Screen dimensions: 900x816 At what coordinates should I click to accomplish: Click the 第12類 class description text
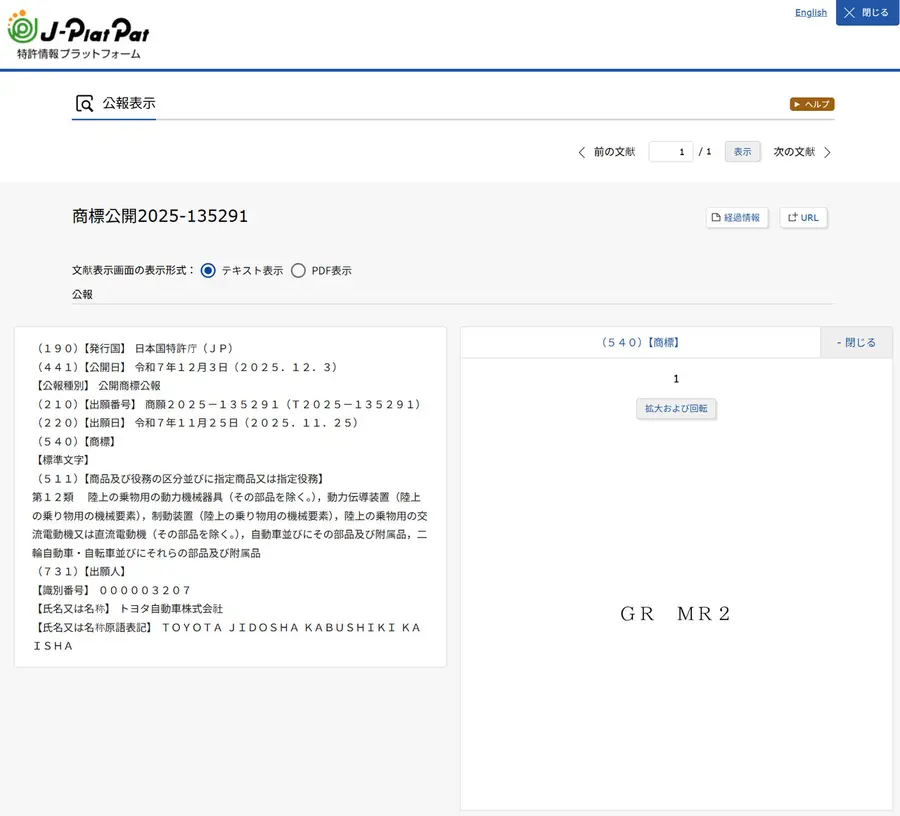(x=230, y=525)
